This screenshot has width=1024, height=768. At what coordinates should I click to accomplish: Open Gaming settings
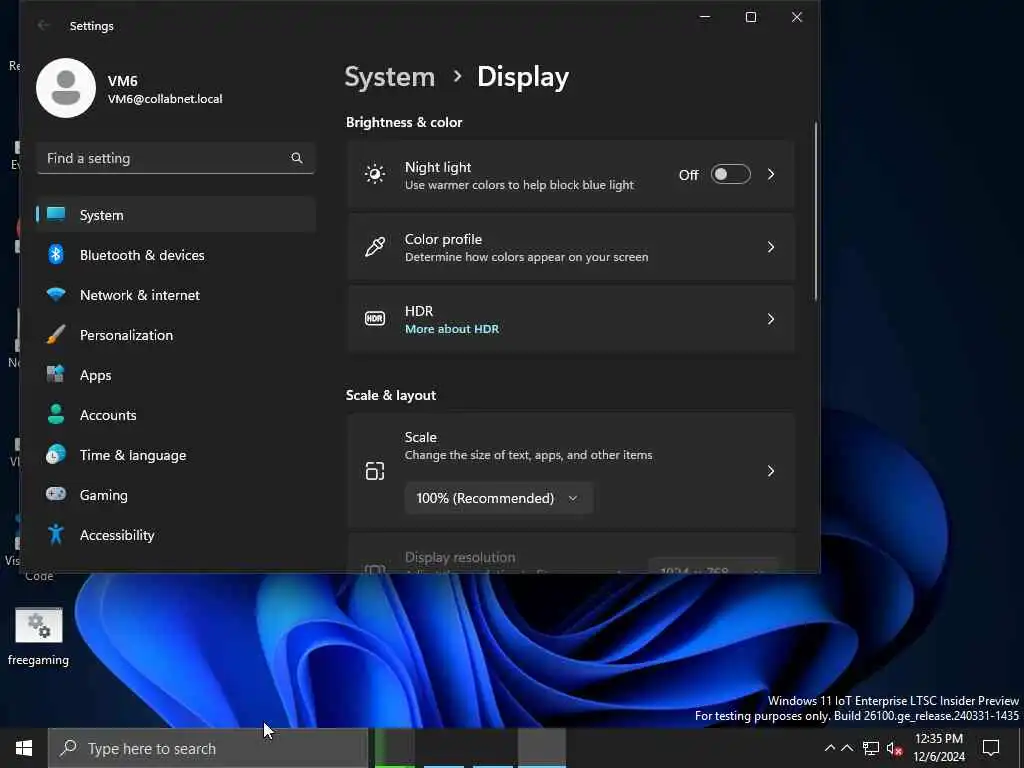(x=176, y=494)
